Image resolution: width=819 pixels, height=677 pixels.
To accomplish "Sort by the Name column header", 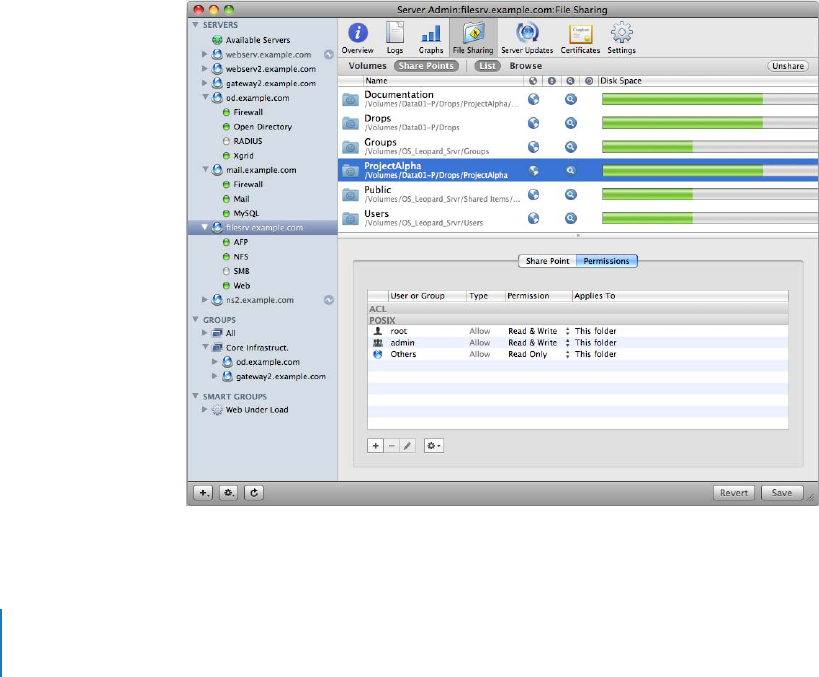I will click(x=443, y=81).
